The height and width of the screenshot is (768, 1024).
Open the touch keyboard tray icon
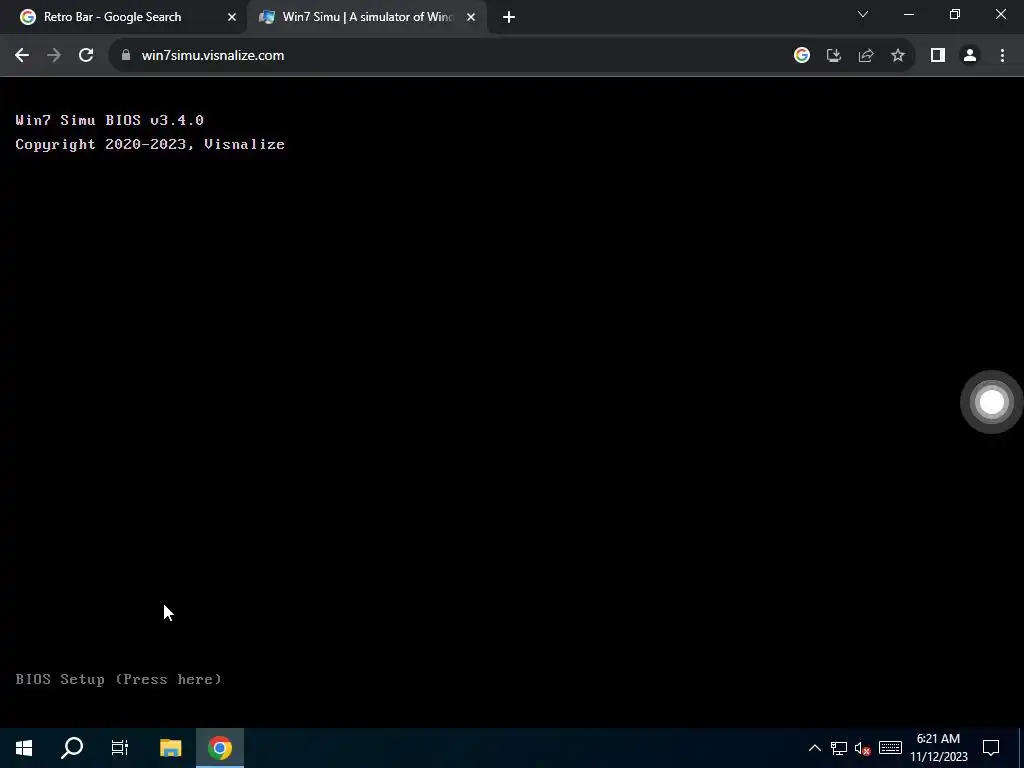[x=890, y=748]
